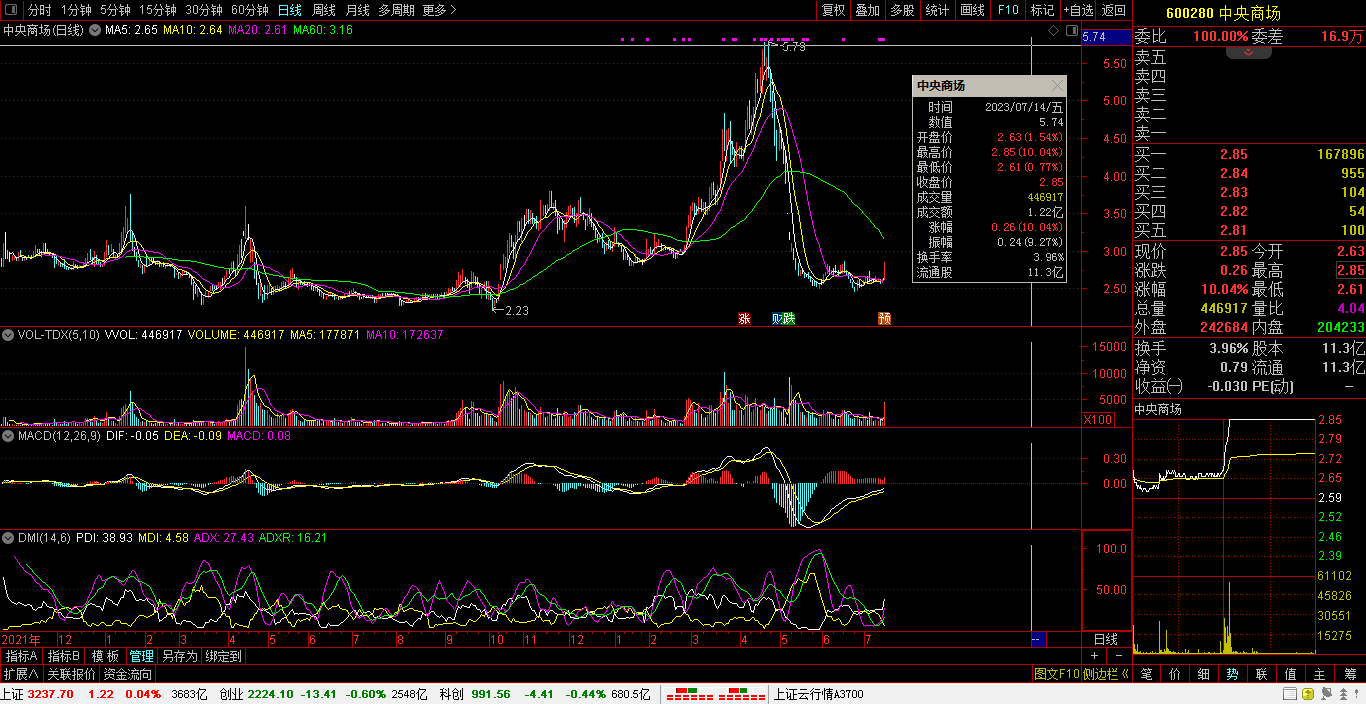This screenshot has height=704, width=1366.
Task: Close the 中央商场 data popup window
Action: point(1057,86)
